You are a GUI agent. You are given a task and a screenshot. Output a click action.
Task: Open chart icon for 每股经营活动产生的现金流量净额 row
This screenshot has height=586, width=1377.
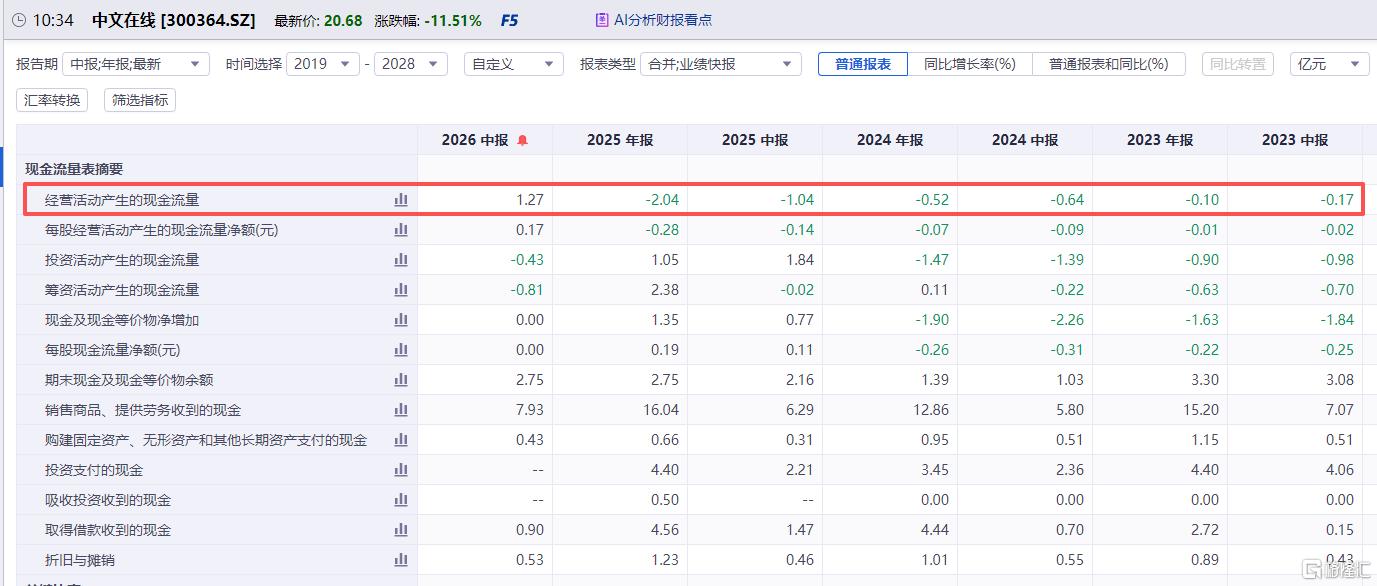point(401,230)
